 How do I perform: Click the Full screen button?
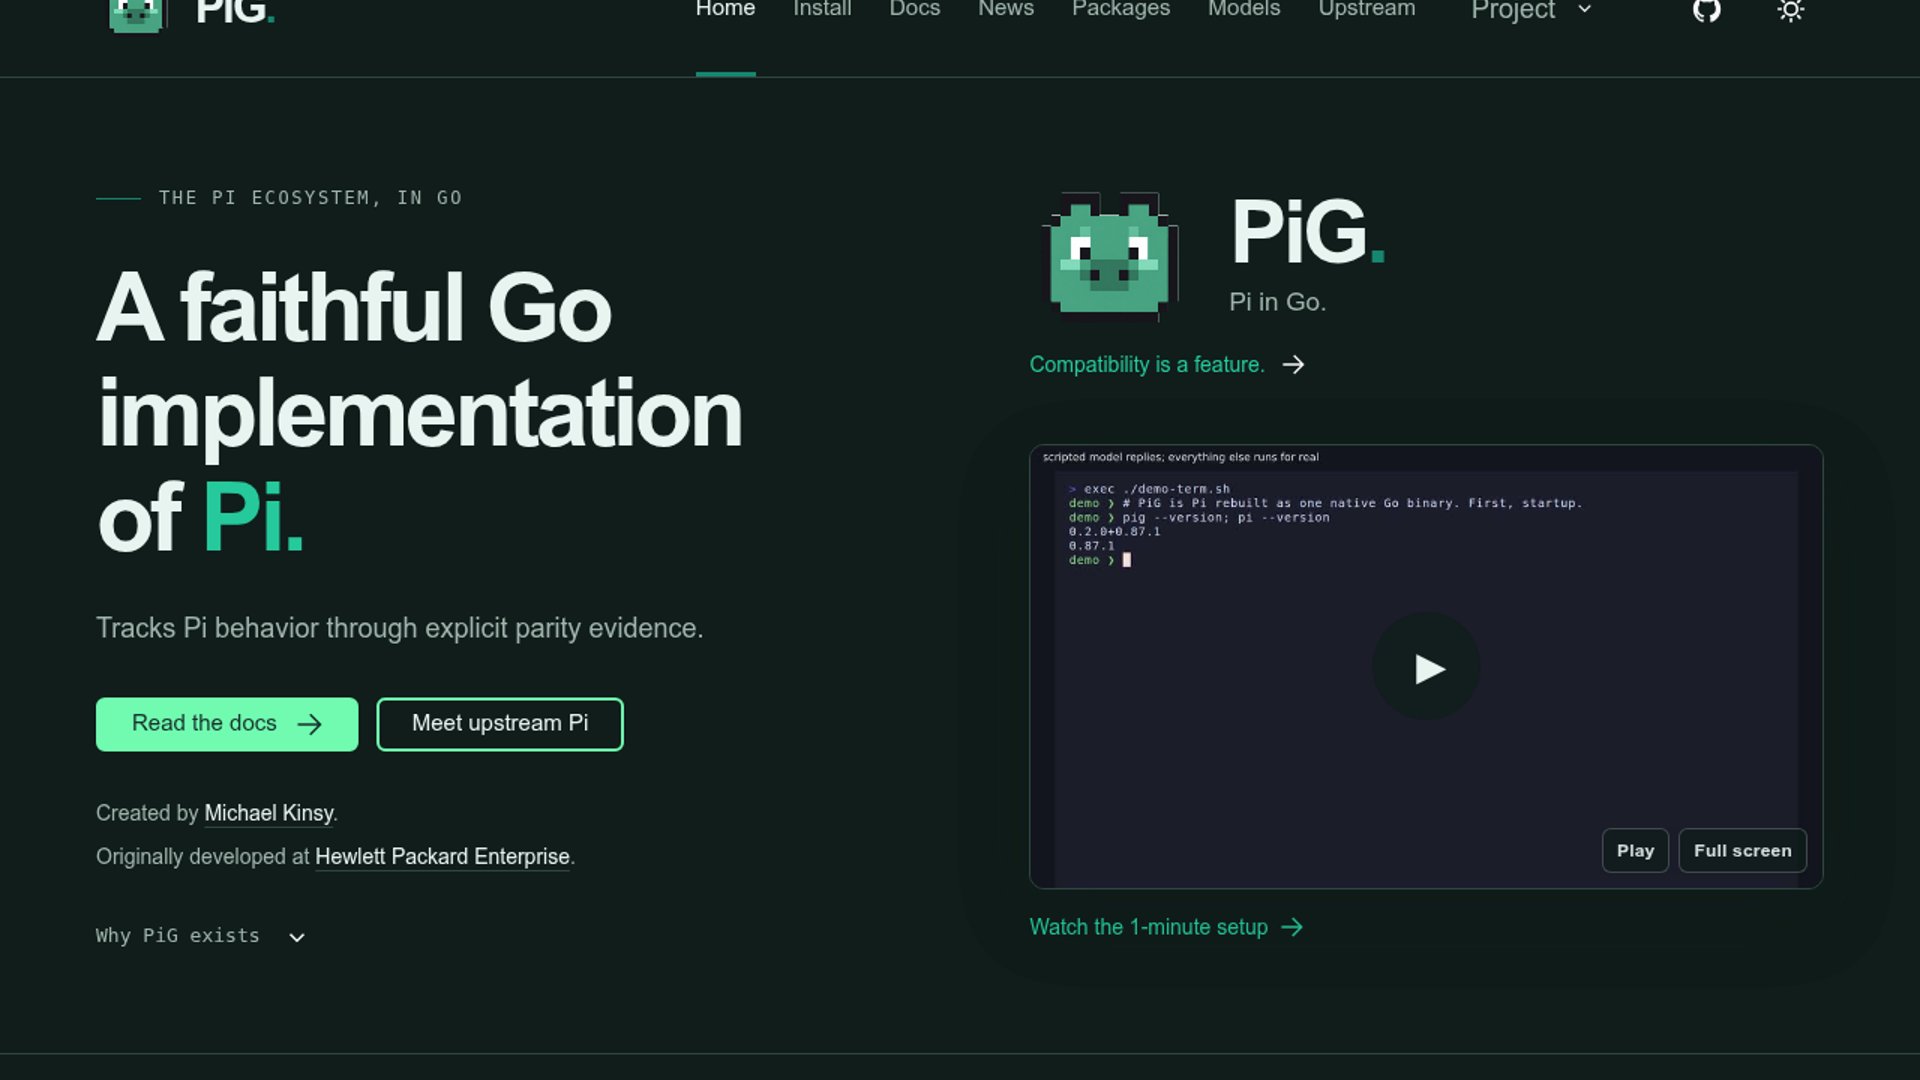point(1742,850)
